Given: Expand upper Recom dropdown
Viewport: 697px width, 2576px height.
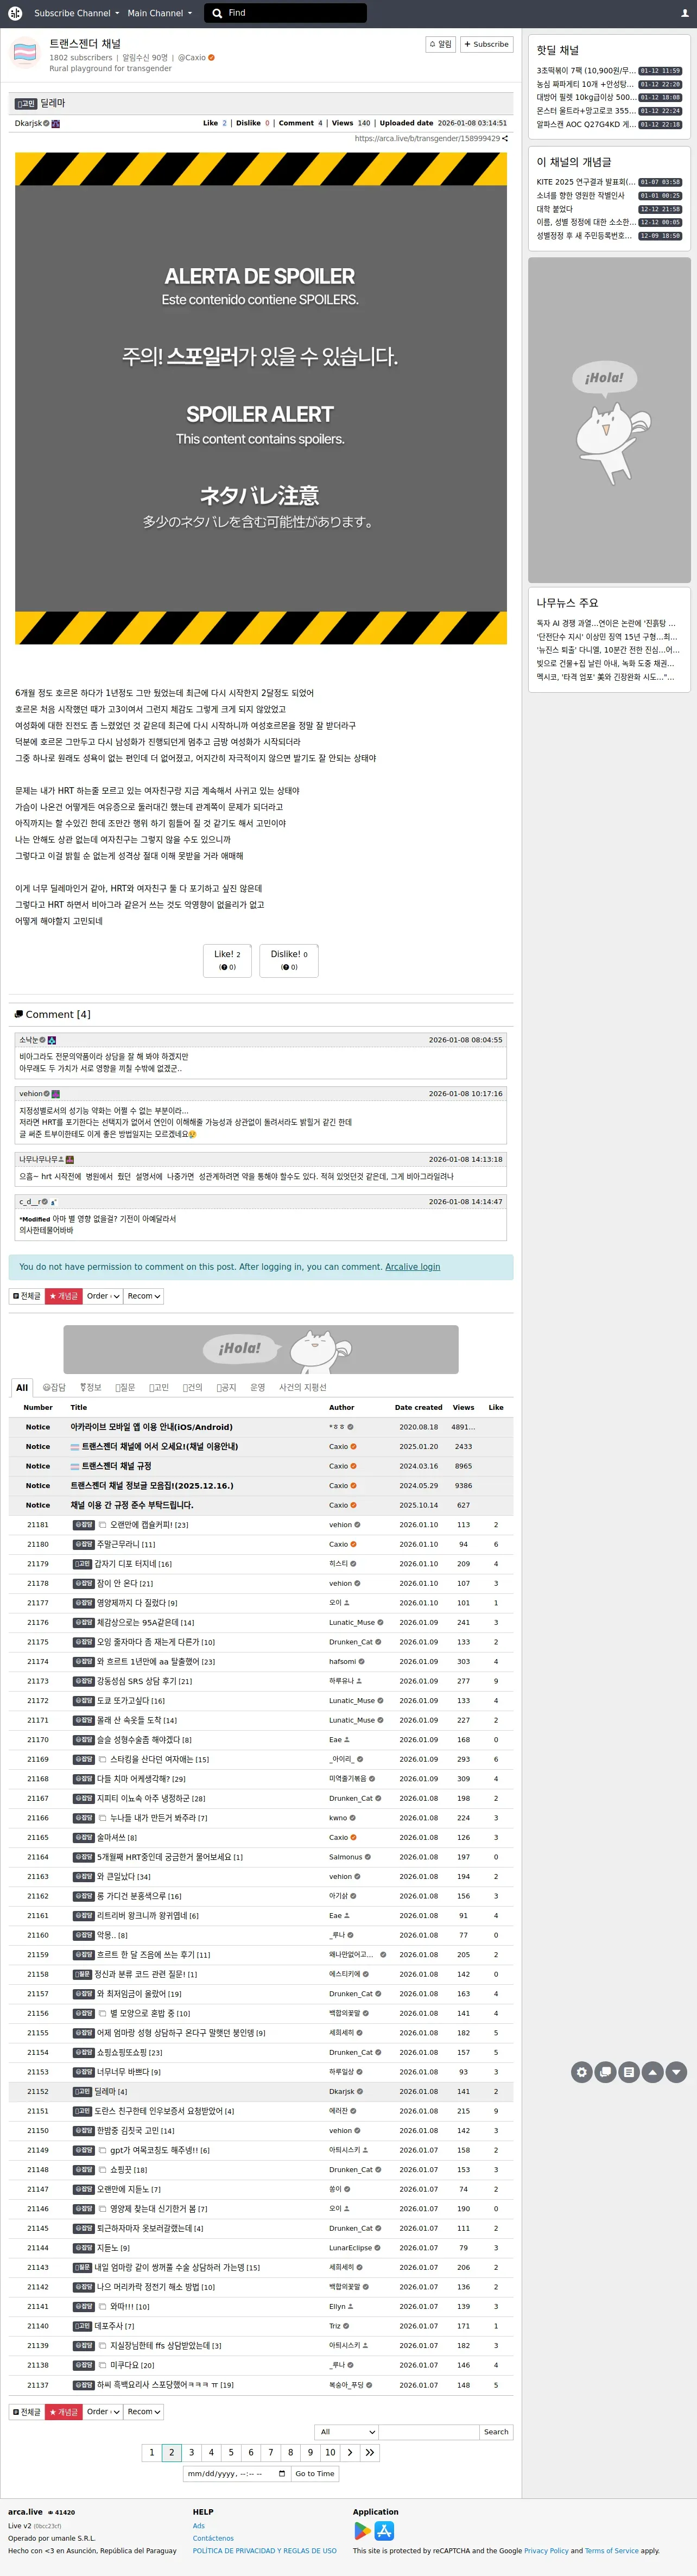Looking at the screenshot, I should tap(143, 1296).
